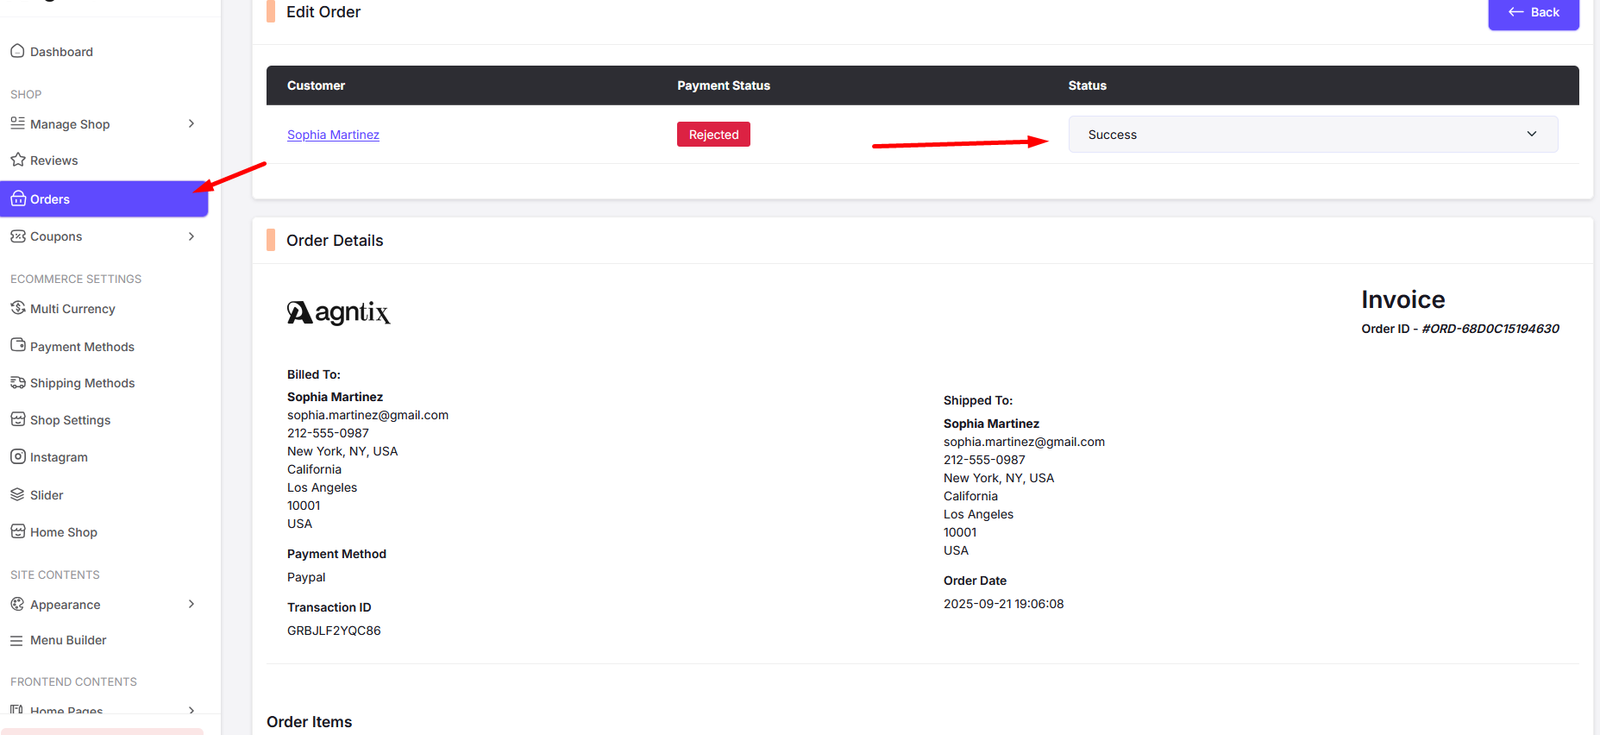Click the Rejected payment status badge
This screenshot has width=1600, height=735.
tap(713, 134)
